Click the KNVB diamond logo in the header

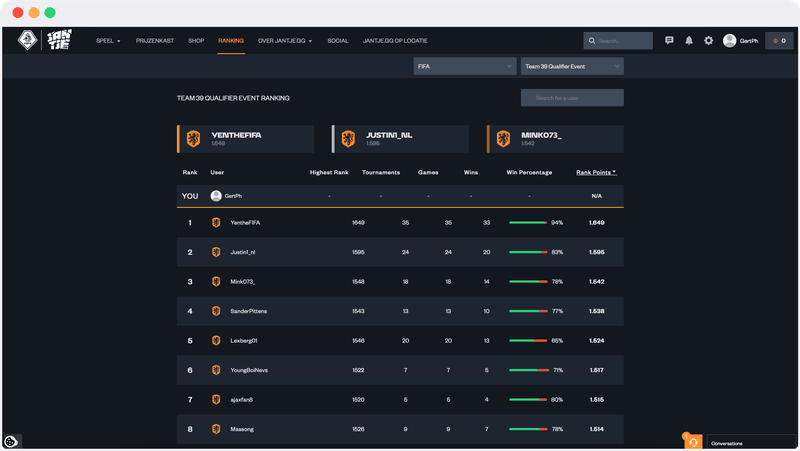pos(28,40)
